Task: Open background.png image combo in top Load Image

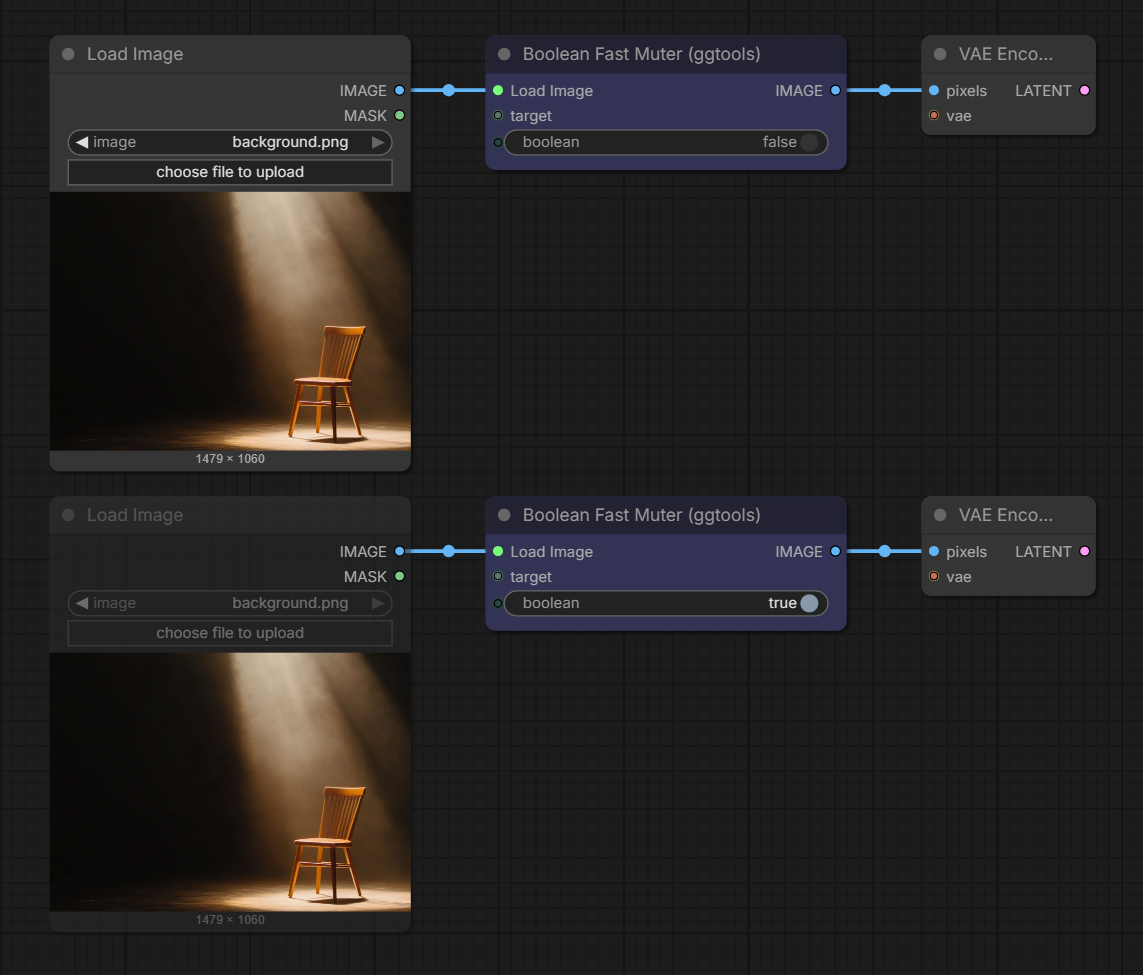Action: pos(230,142)
